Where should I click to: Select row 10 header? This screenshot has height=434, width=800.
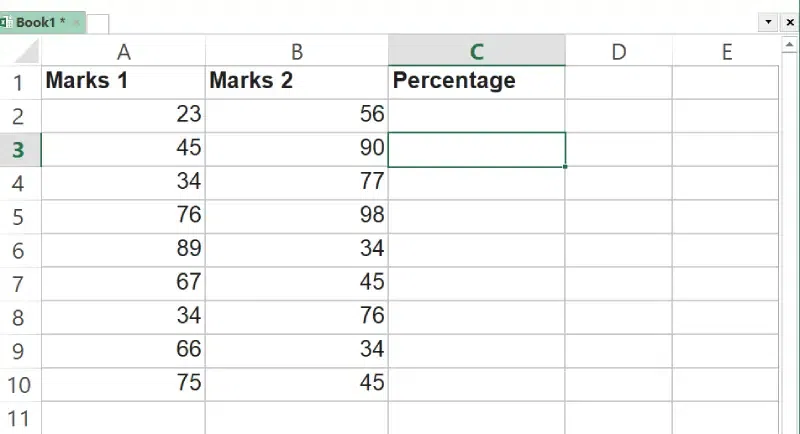19,384
